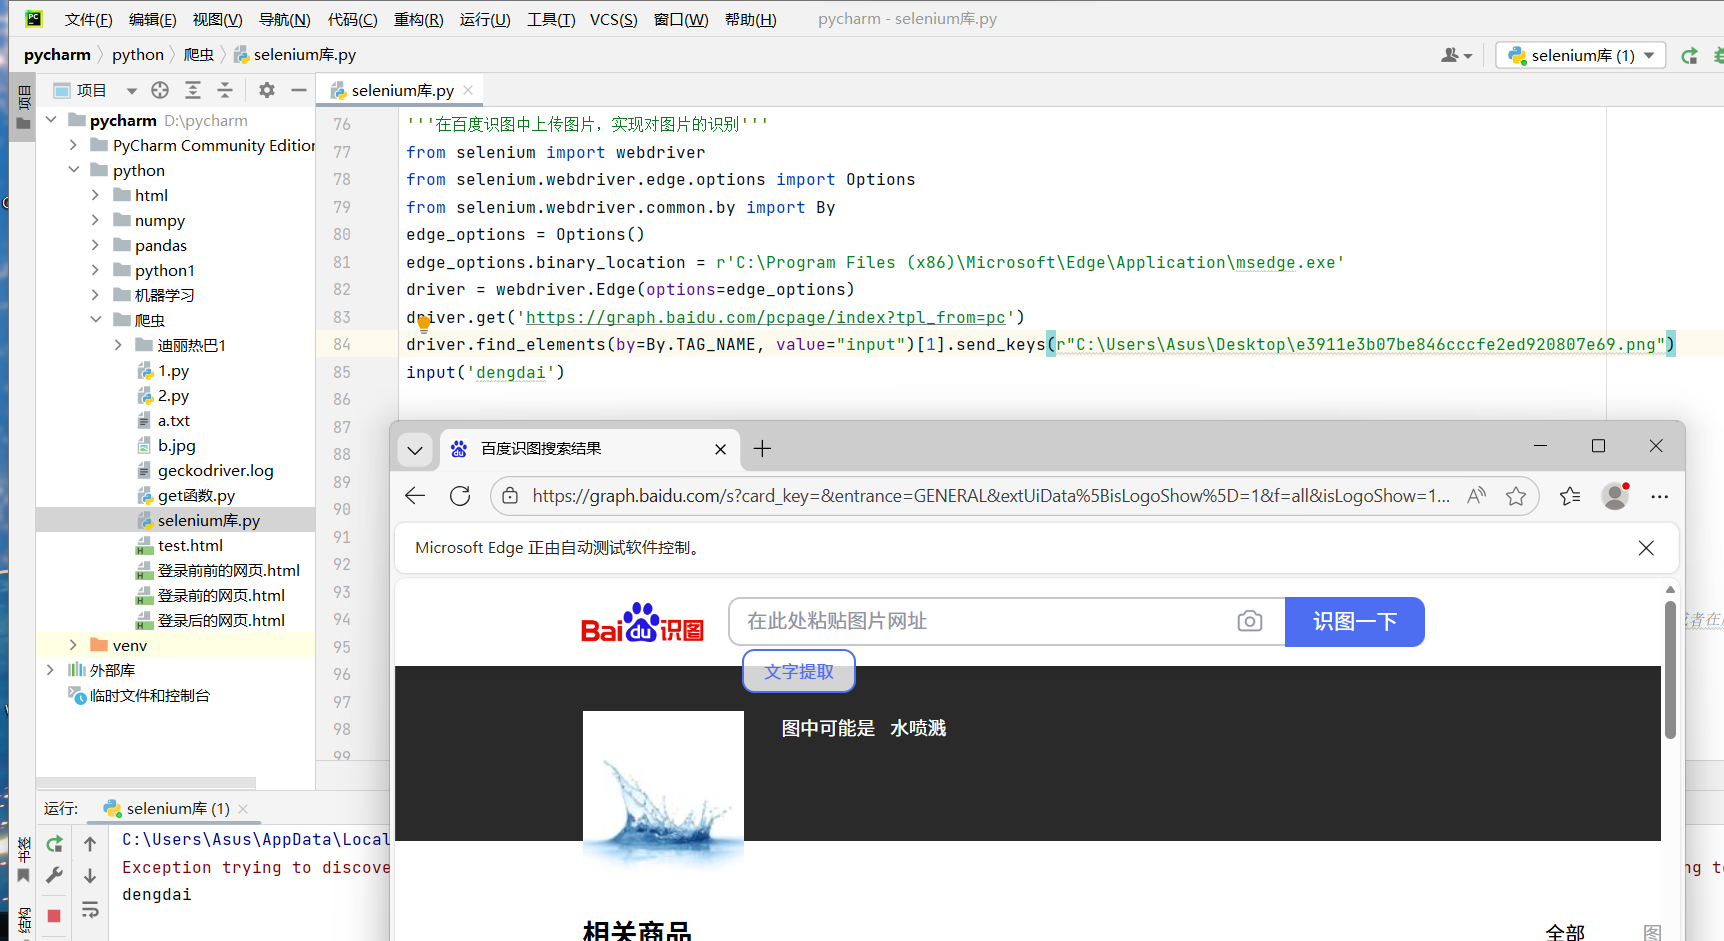Open the 代码(C) menu
Screen dimensions: 1724x941
tap(352, 19)
